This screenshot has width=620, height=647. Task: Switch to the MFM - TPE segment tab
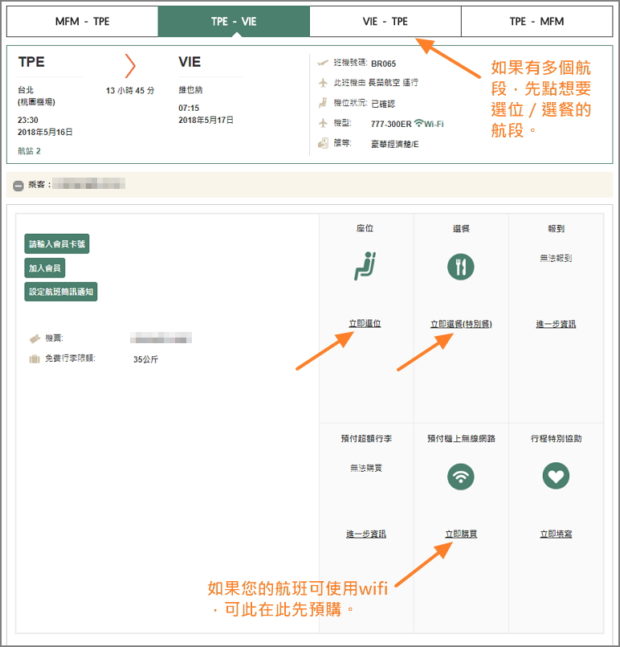(82, 21)
